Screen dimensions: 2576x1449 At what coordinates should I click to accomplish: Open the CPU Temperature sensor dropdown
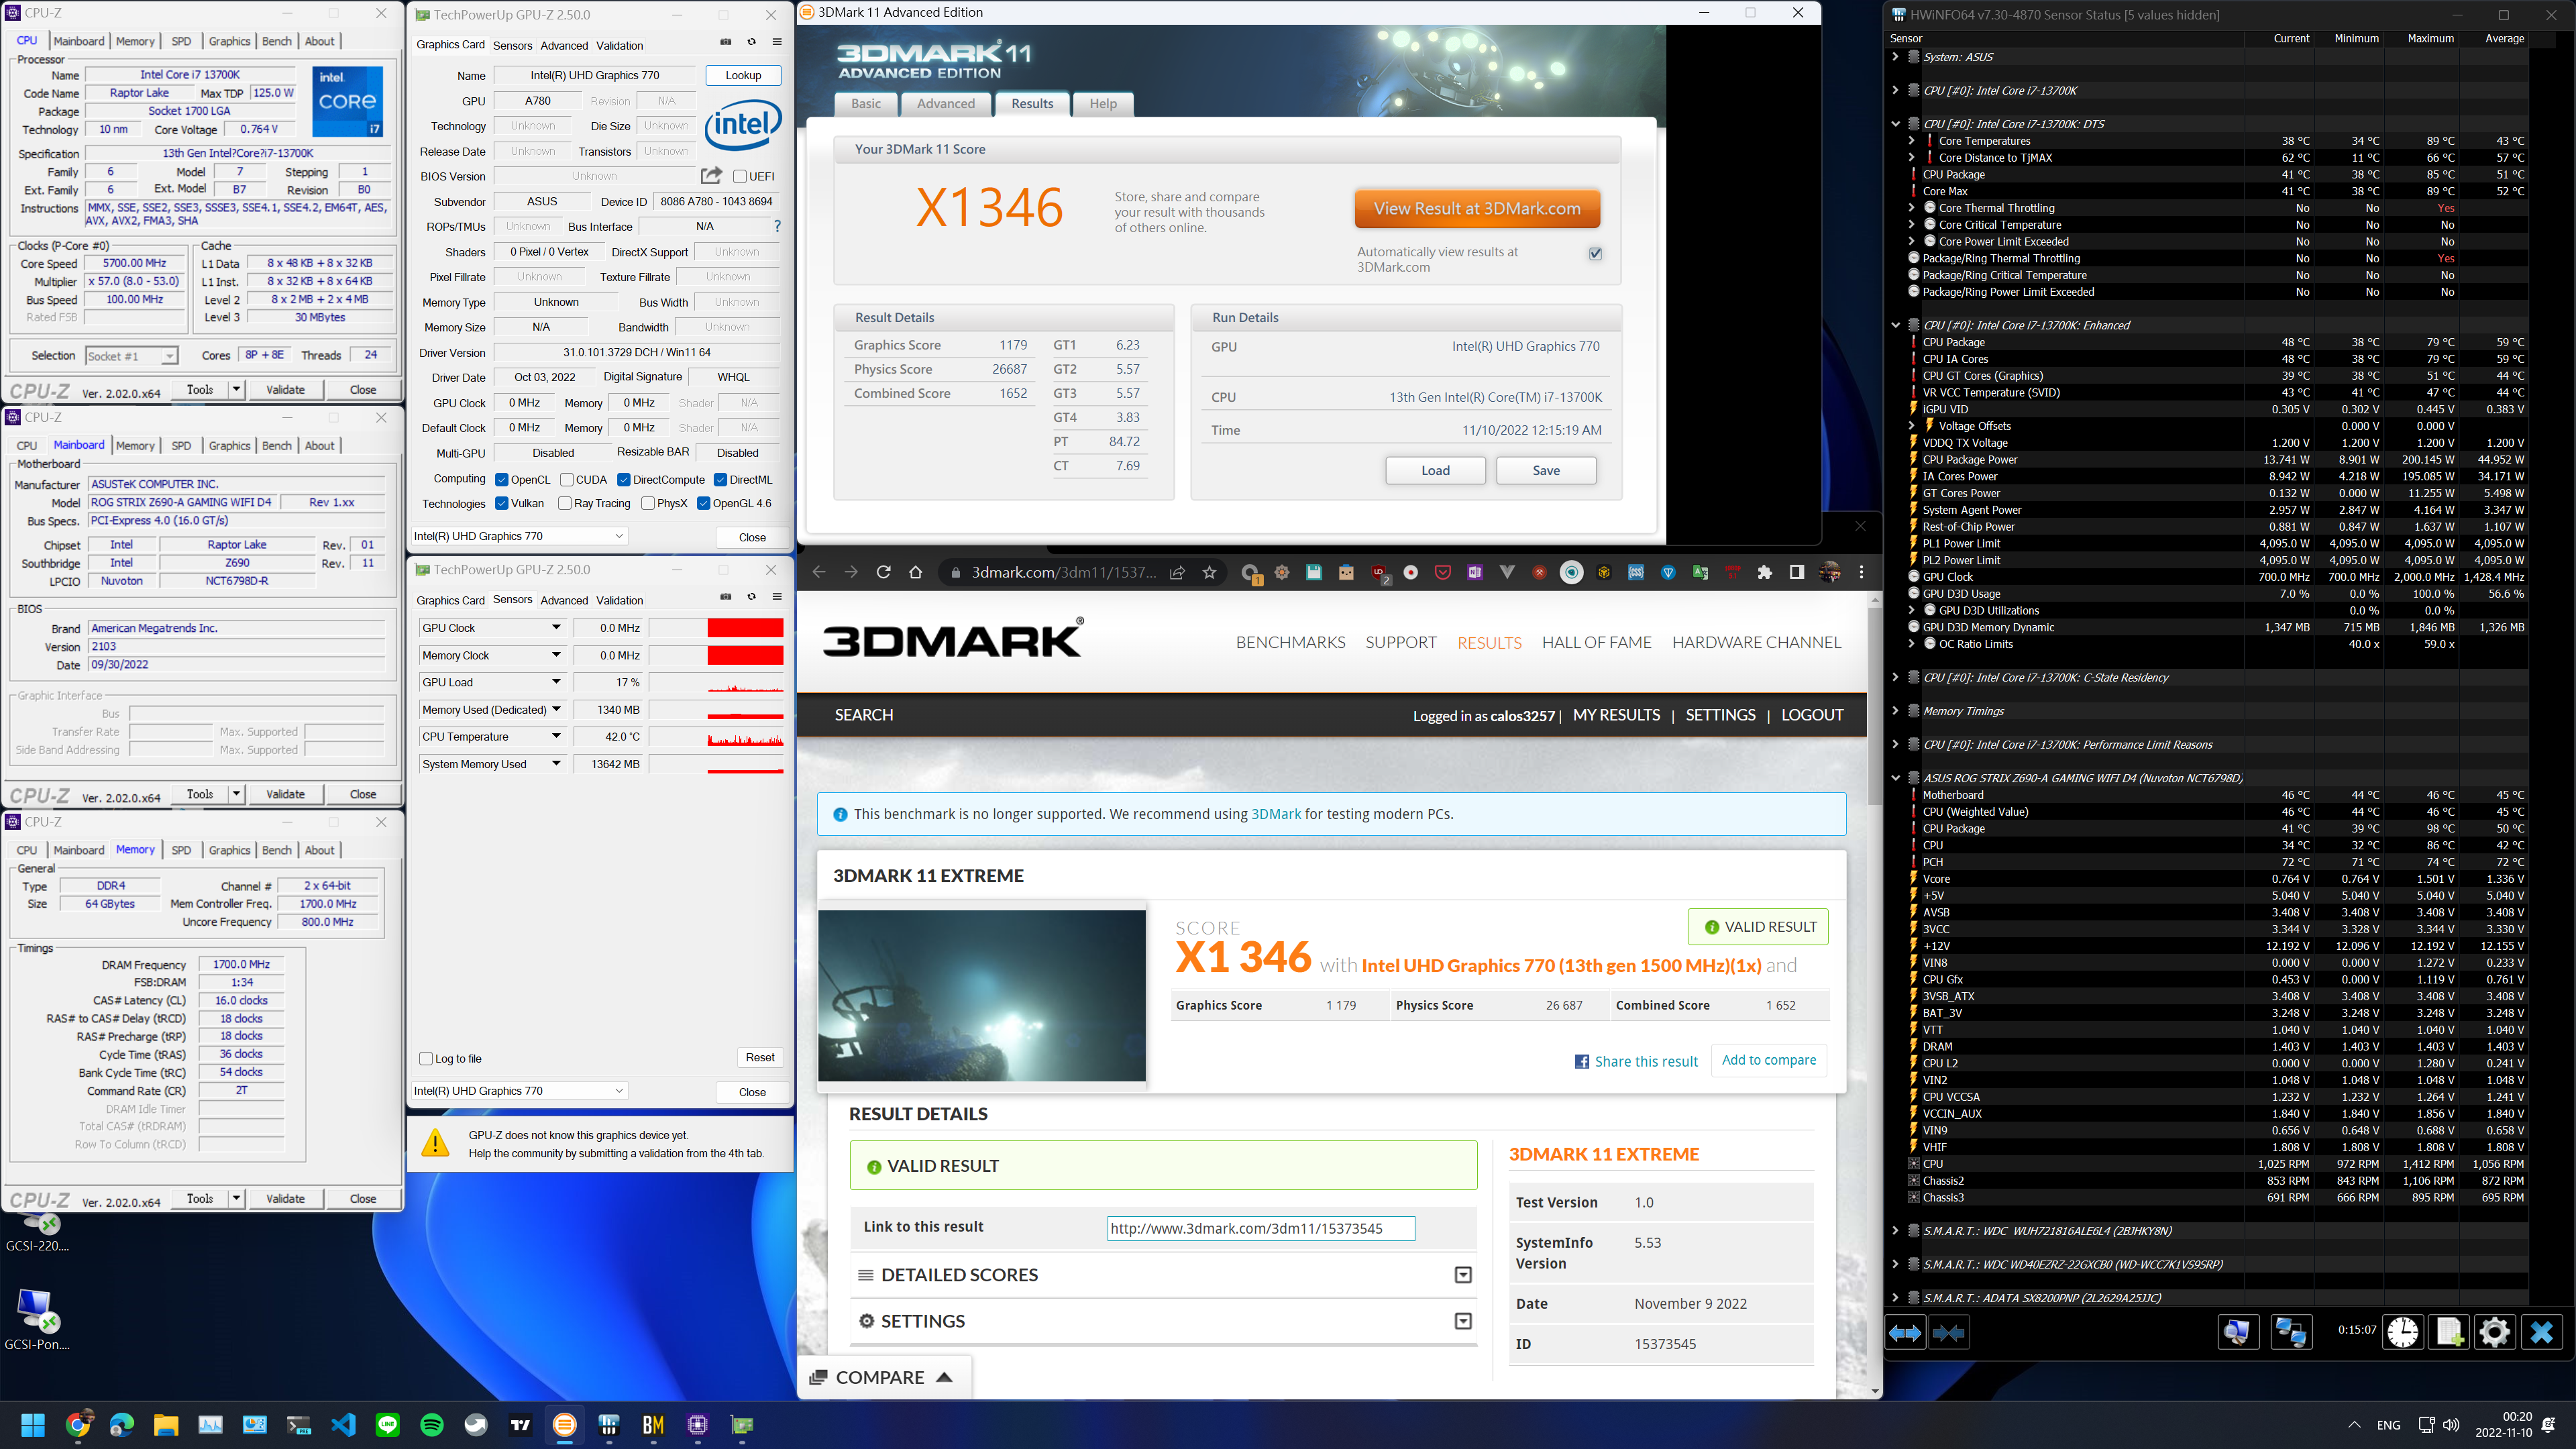point(556,737)
